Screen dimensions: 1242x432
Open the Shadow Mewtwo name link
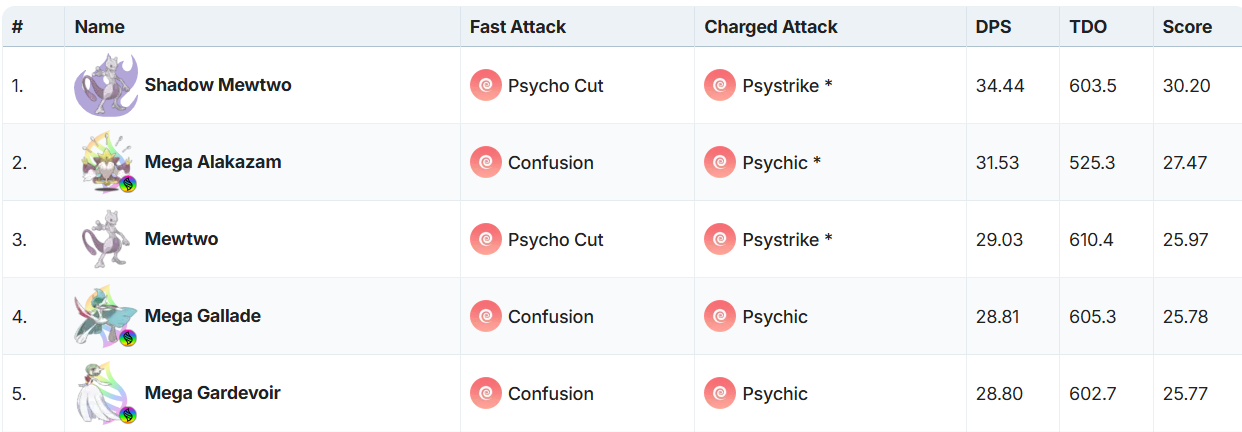click(218, 85)
